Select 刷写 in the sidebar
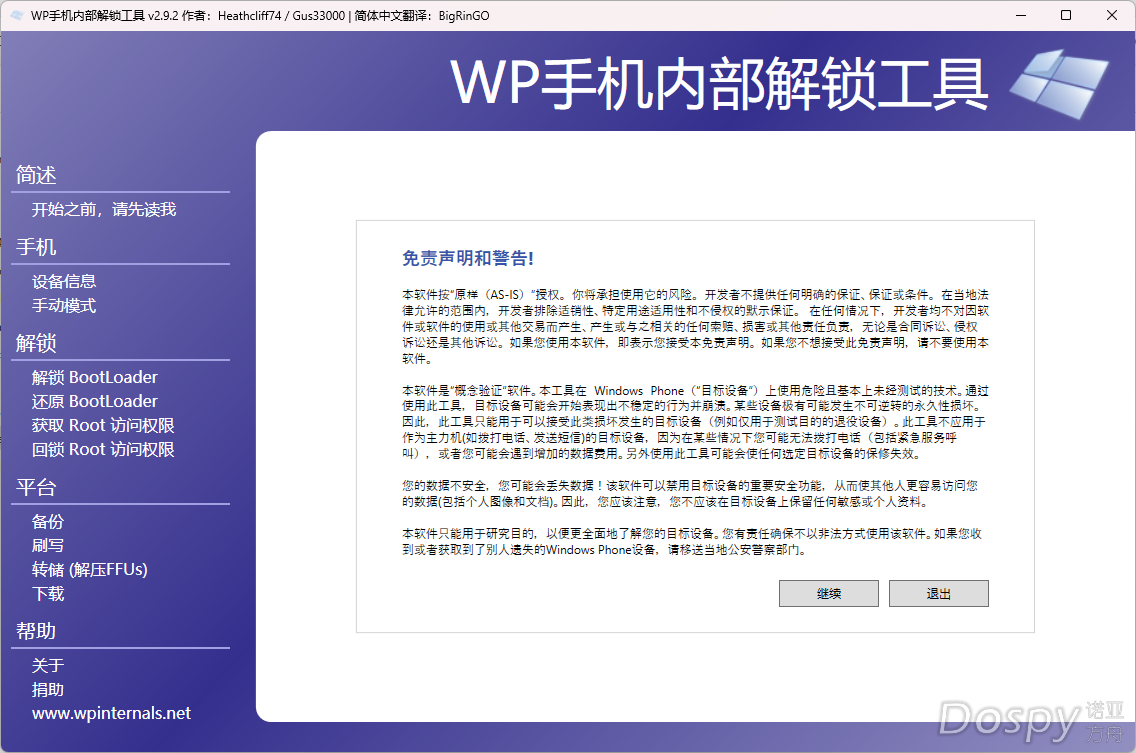This screenshot has width=1136, height=753. click(48, 545)
